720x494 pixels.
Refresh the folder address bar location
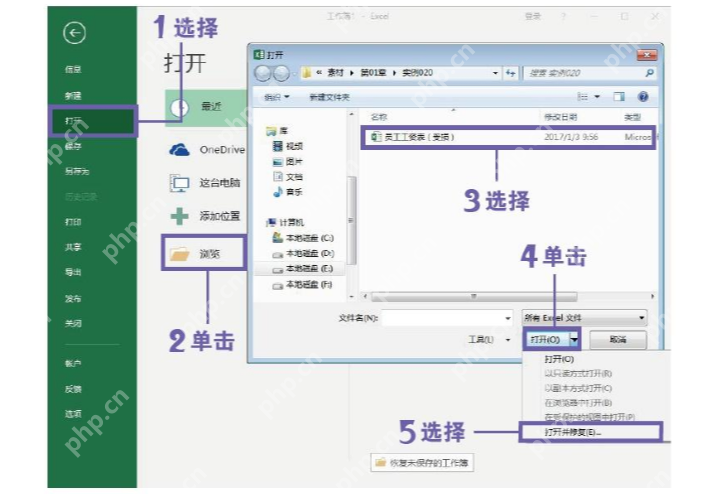510,73
